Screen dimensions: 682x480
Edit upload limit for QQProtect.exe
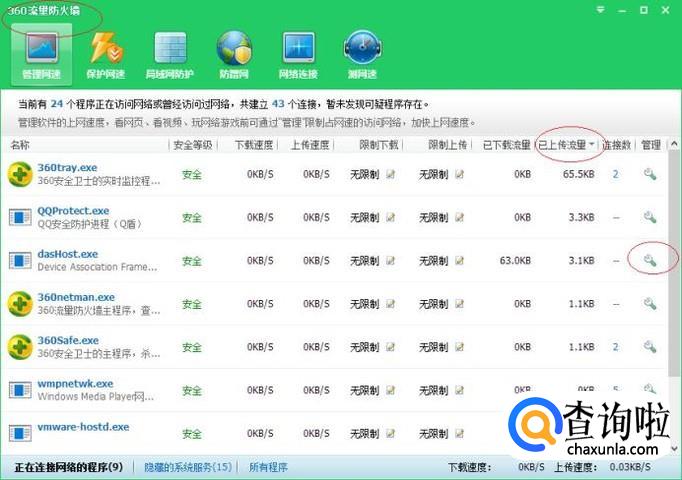459,217
